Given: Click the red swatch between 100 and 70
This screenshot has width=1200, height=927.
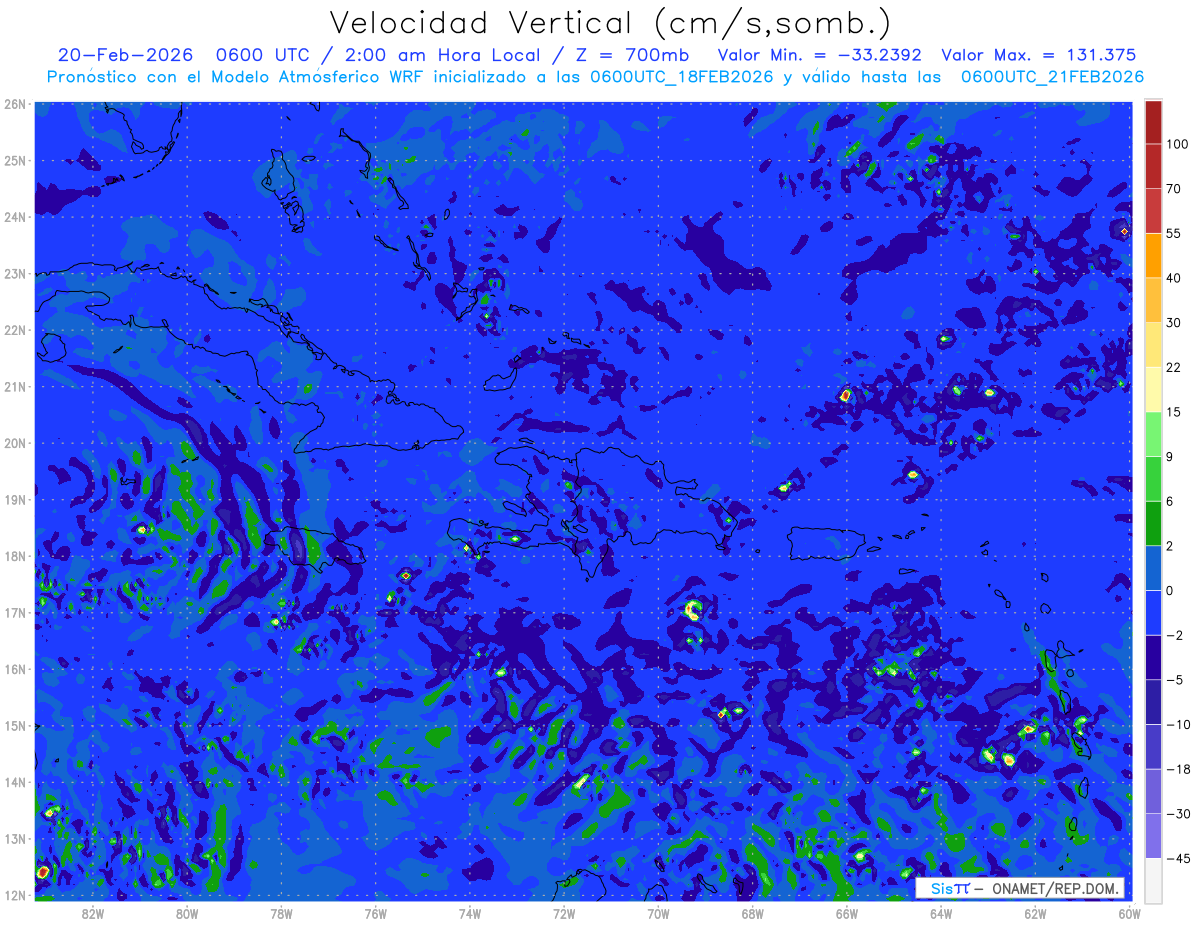Looking at the screenshot, I should (x=1153, y=166).
